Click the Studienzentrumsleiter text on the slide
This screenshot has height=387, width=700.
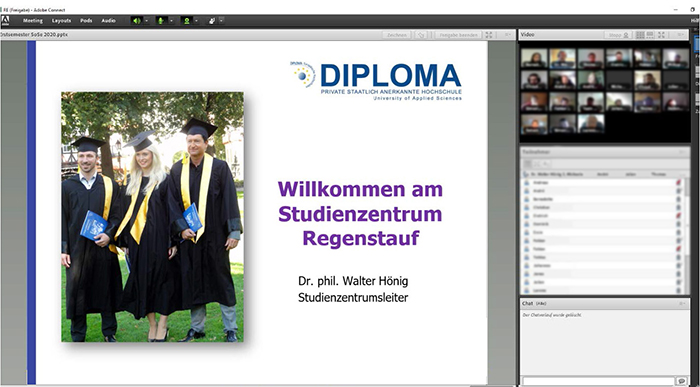[x=353, y=297]
